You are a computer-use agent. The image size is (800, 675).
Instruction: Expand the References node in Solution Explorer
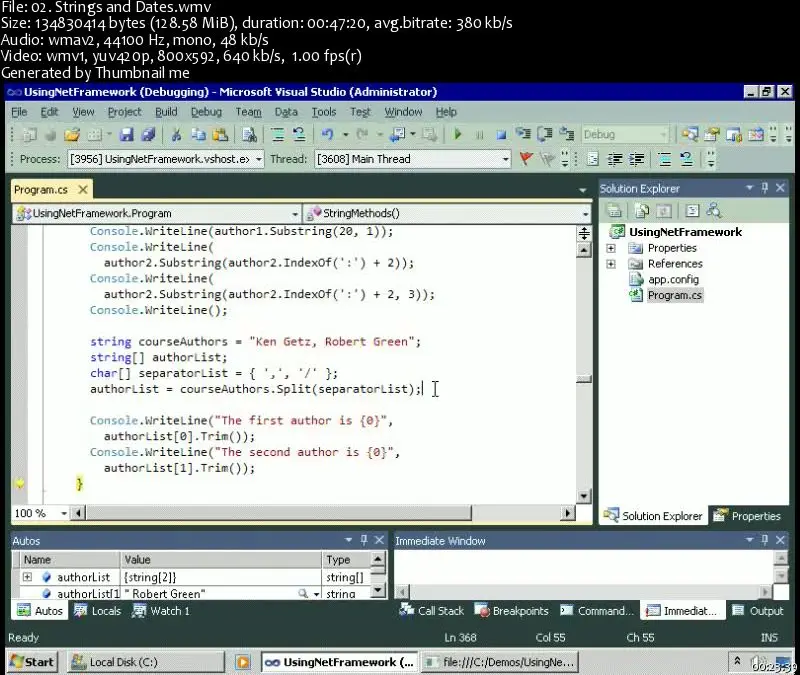(x=611, y=264)
